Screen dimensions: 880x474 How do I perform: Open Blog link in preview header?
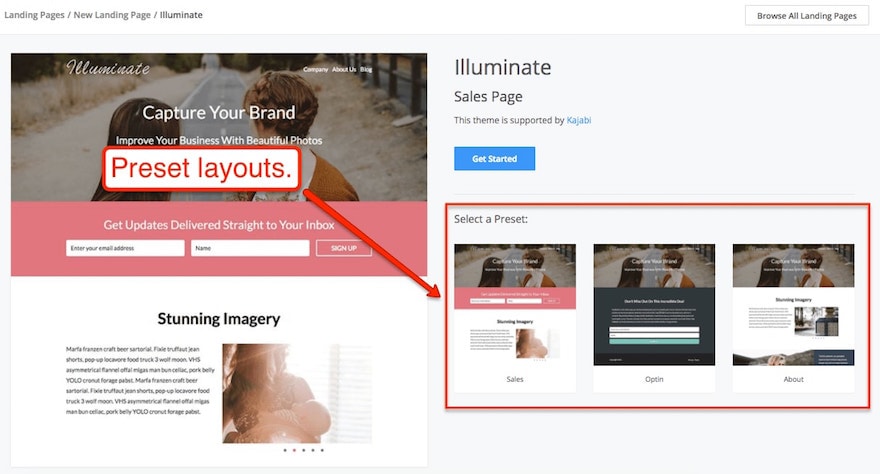tap(366, 70)
